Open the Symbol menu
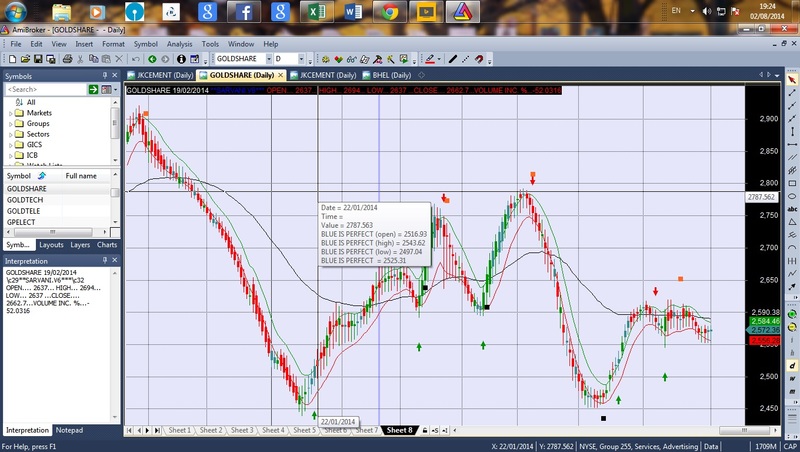This screenshot has width=800, height=452. (145, 44)
